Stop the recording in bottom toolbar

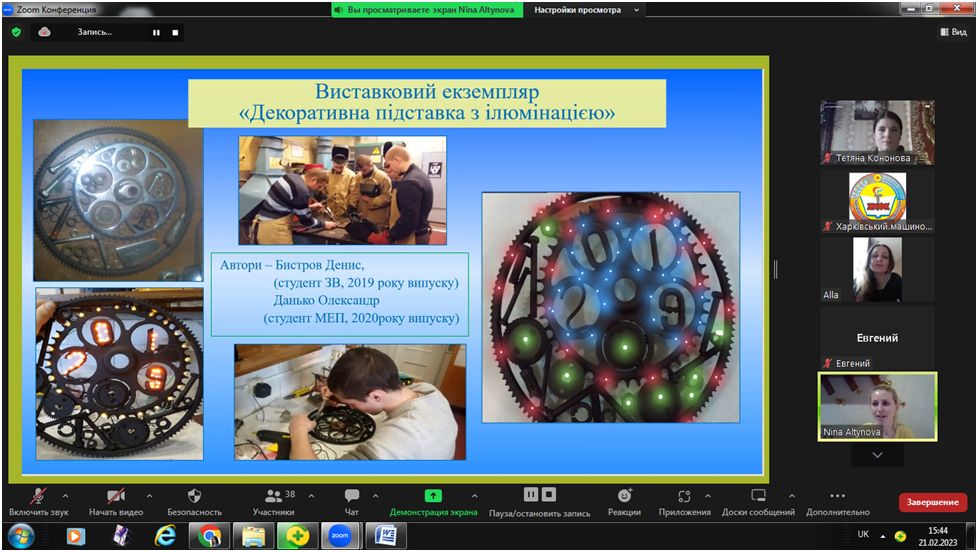tap(549, 495)
